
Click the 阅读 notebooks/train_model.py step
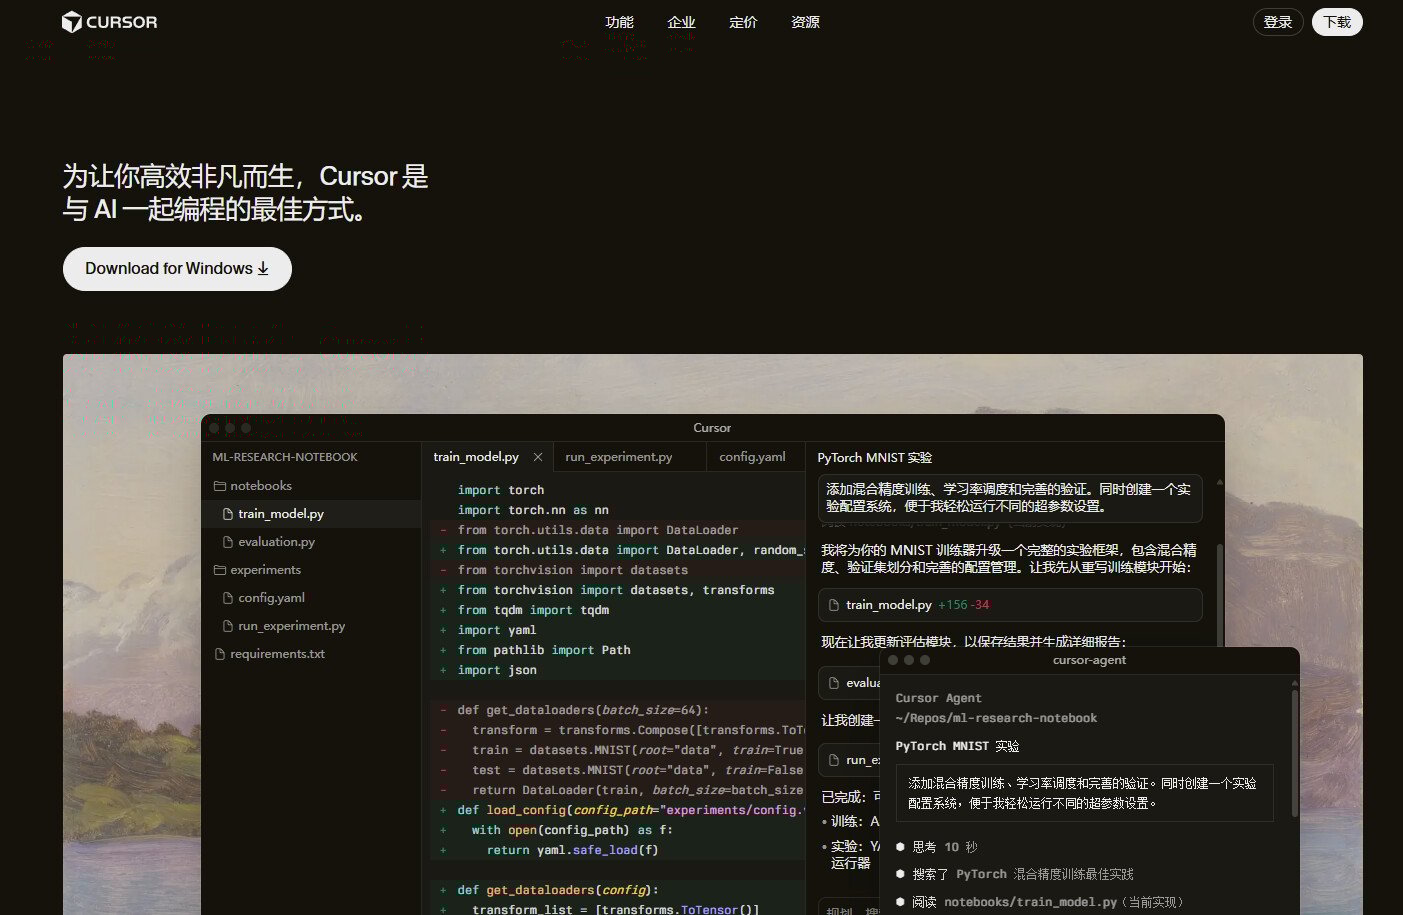tap(1040, 902)
